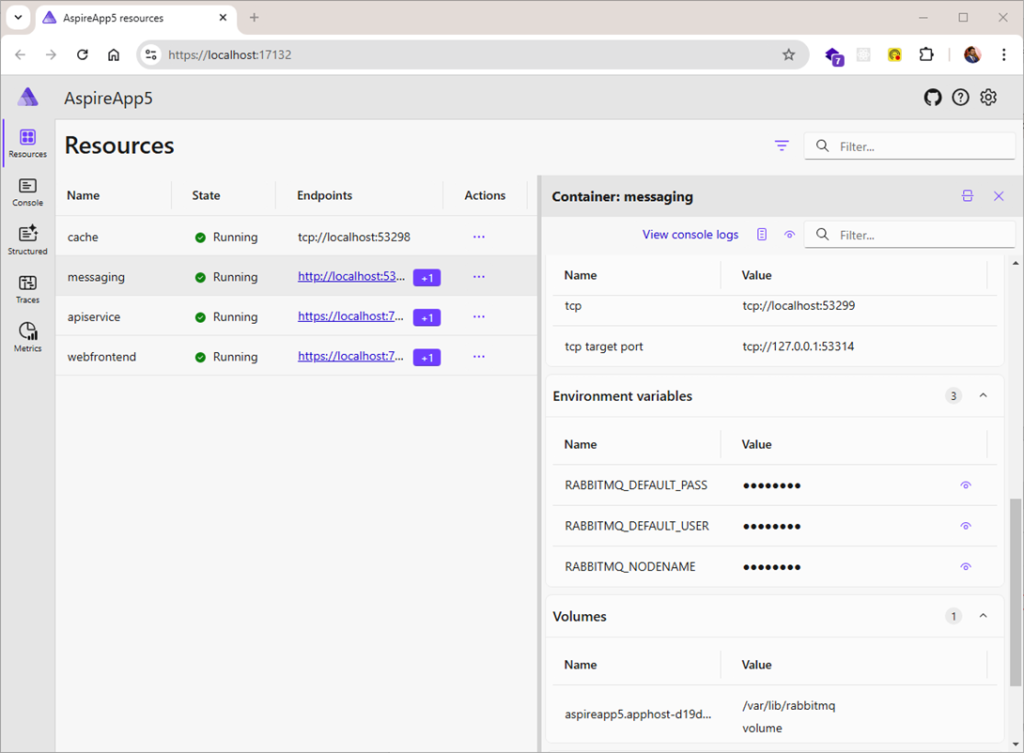Open the apiservice https endpoint link

click(351, 317)
